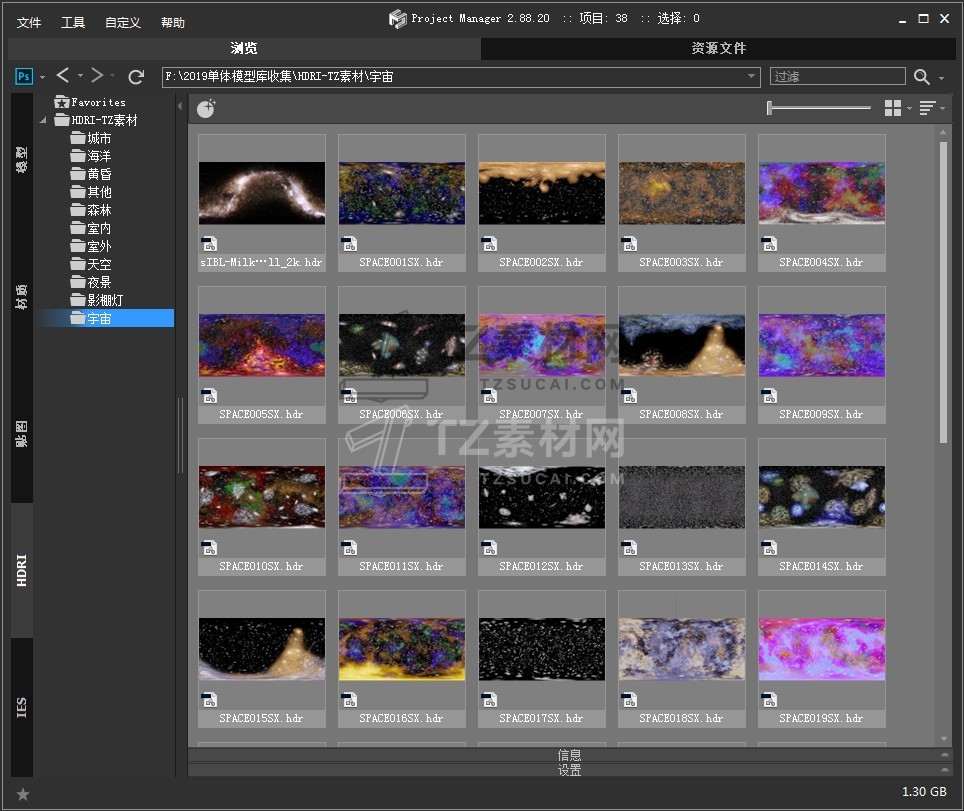Viewport: 964px width, 811px height.
Task: Select the 模型 vertical side tab
Action: pyautogui.click(x=22, y=159)
